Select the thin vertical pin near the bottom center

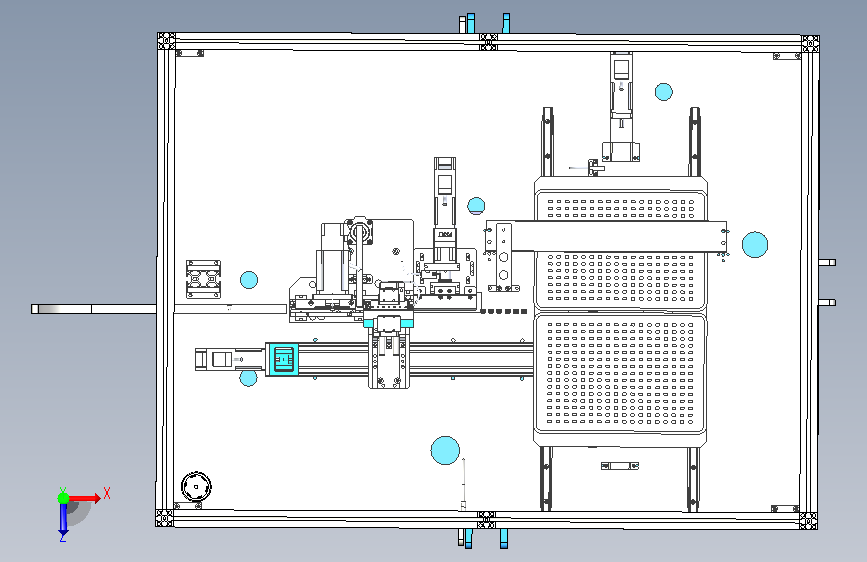pyautogui.click(x=463, y=482)
